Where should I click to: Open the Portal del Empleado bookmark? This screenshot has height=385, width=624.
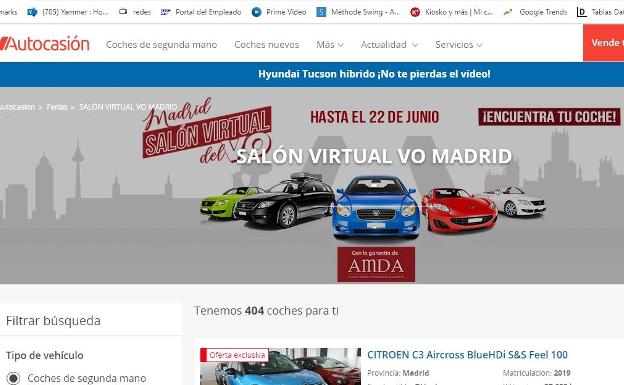click(208, 12)
